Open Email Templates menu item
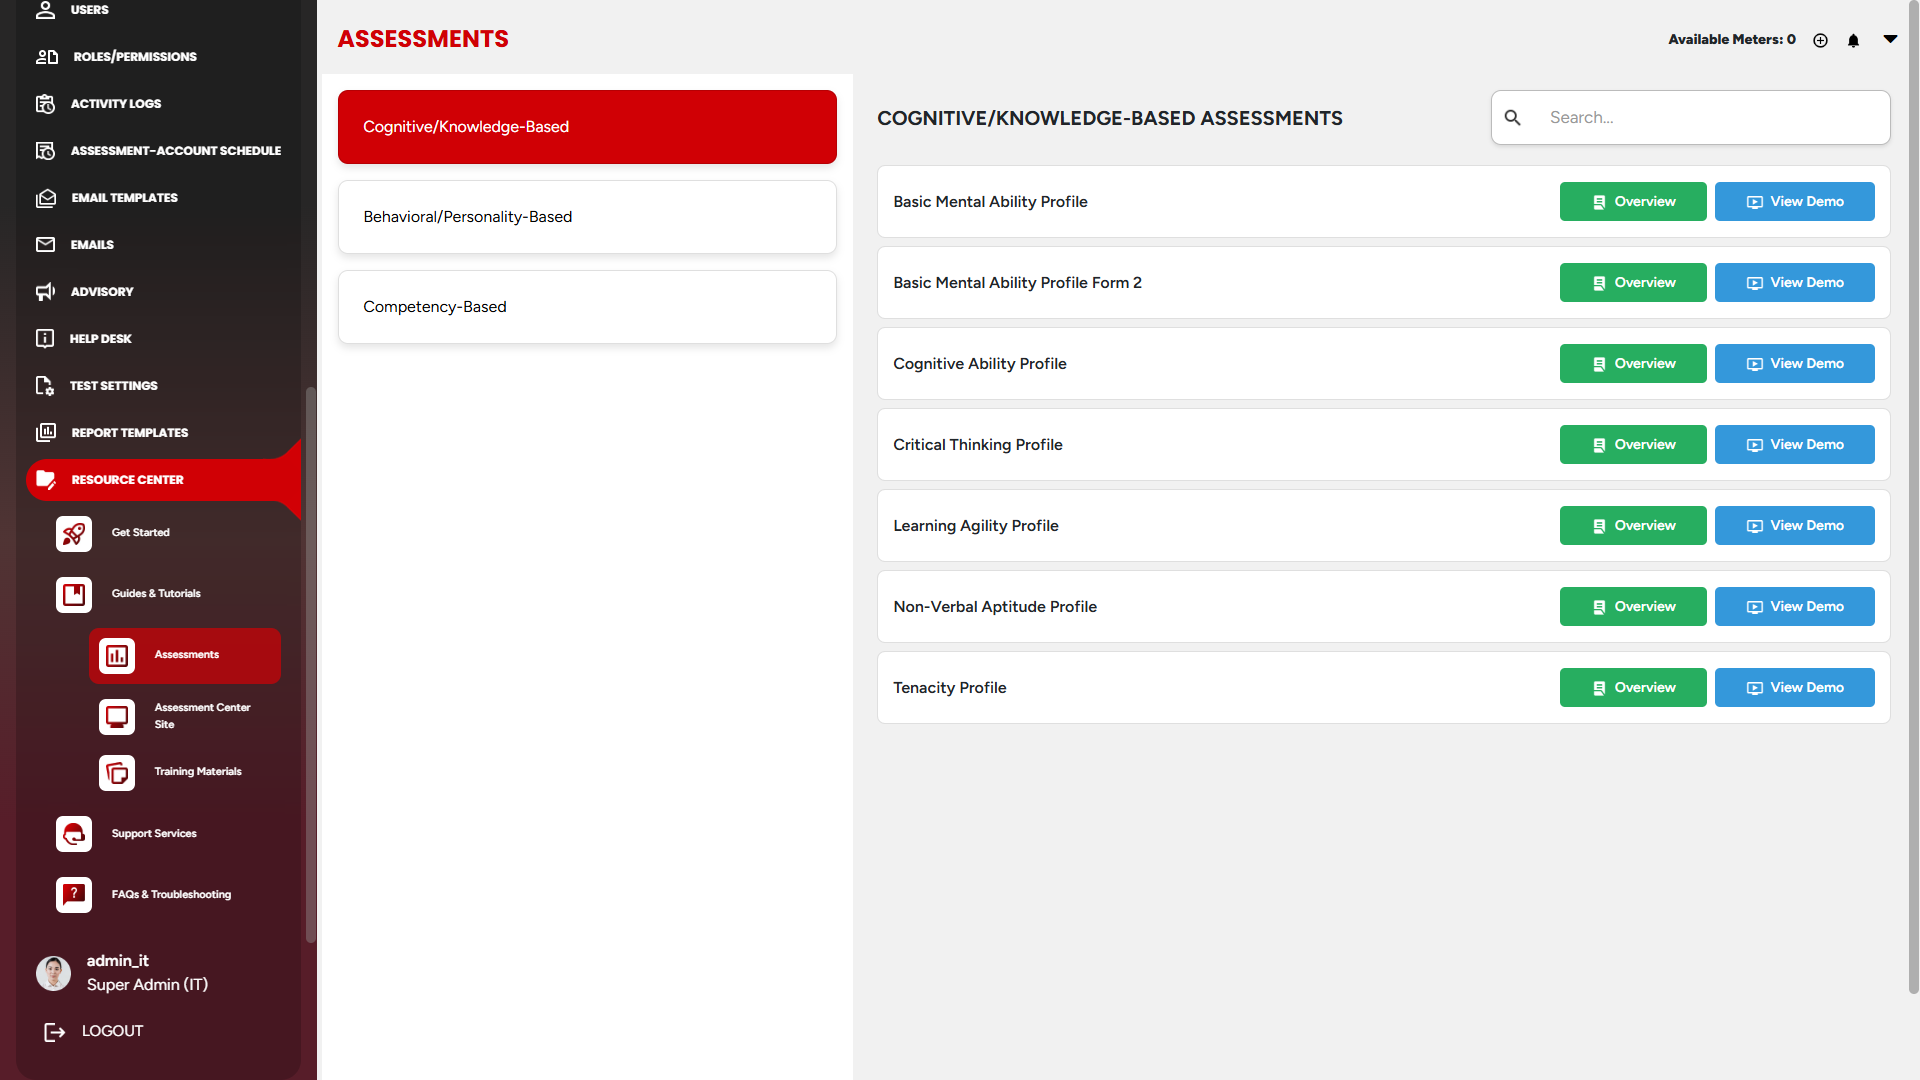 point(124,198)
